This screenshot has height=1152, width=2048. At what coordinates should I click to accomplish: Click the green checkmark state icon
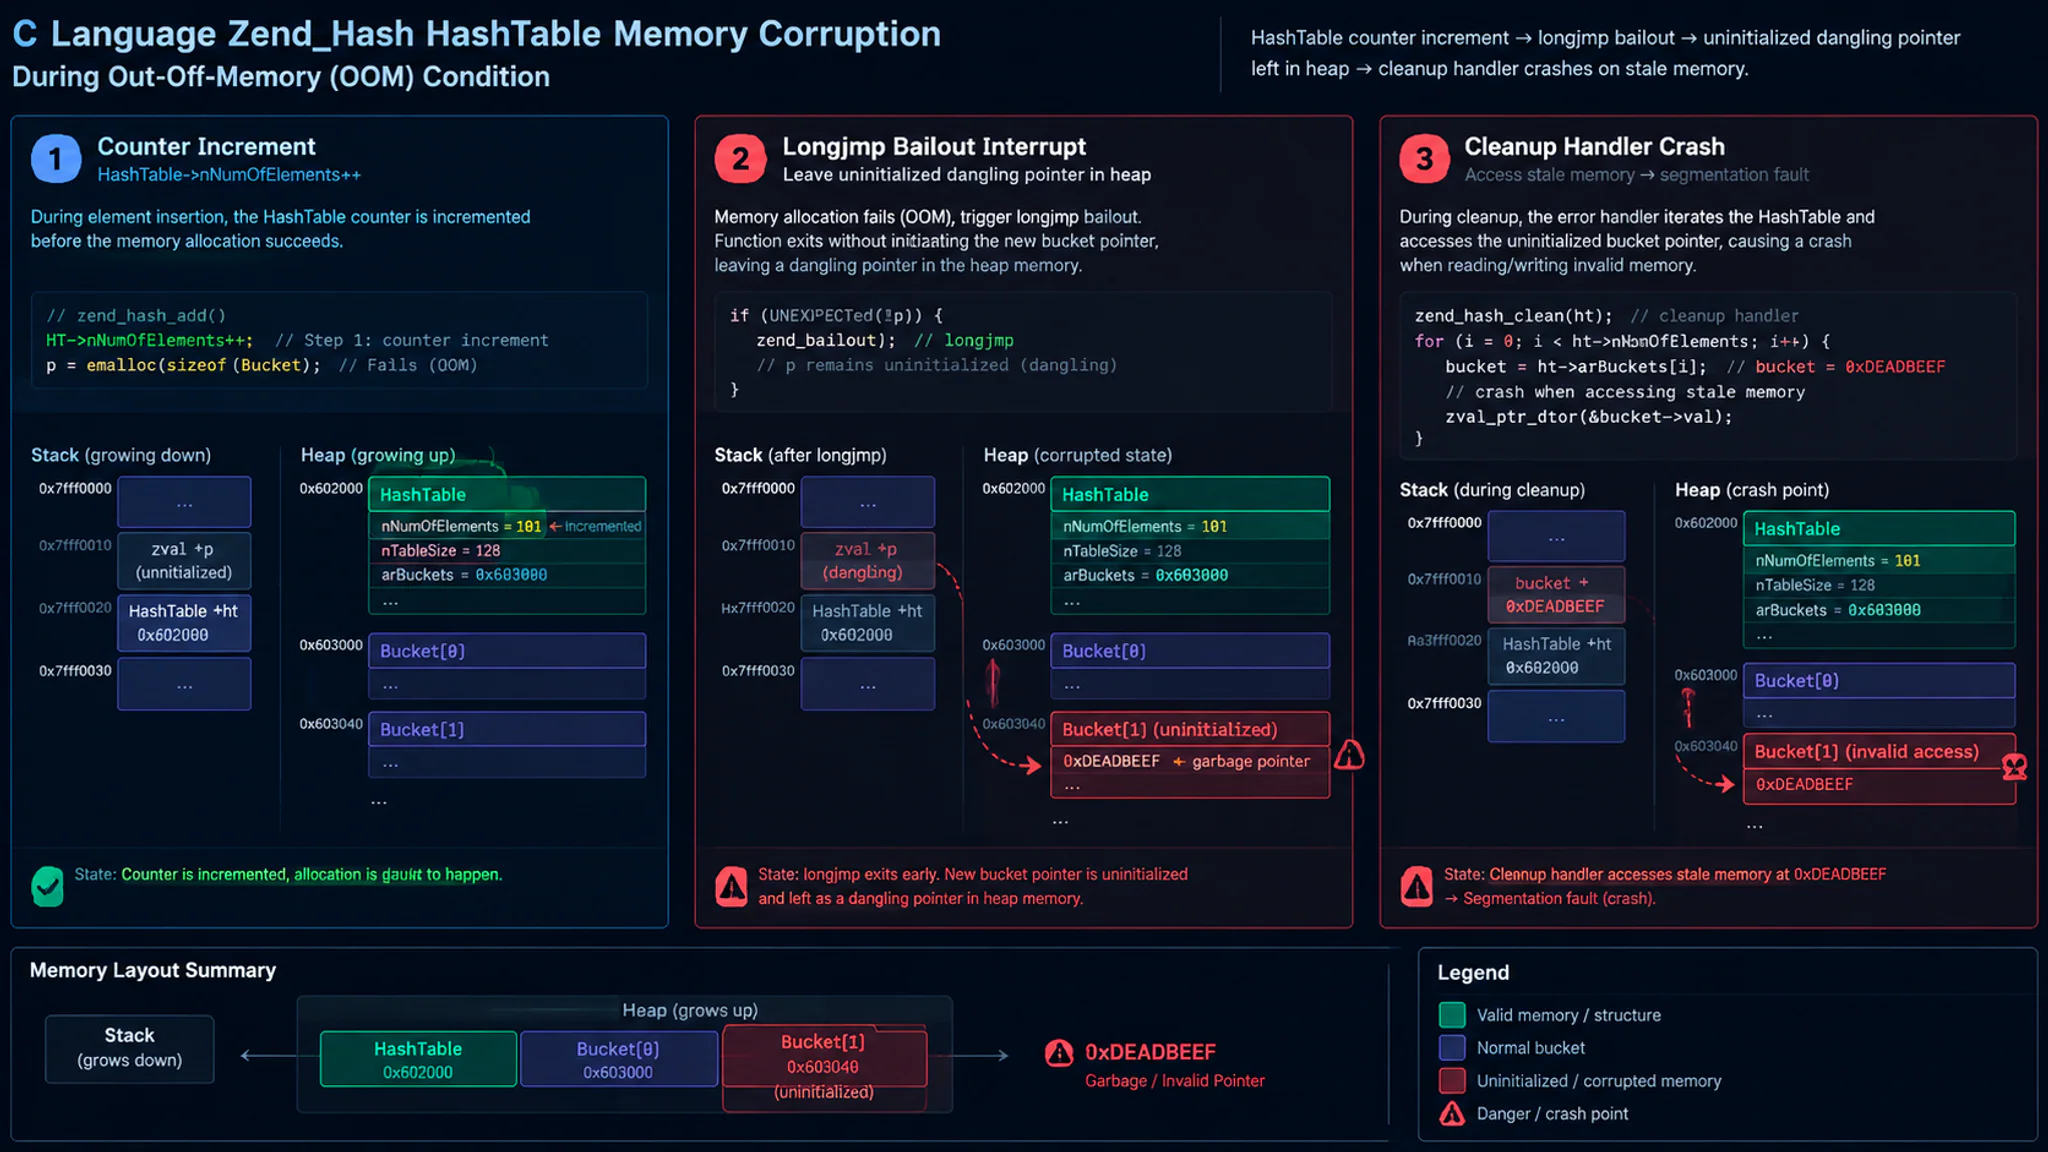47,886
